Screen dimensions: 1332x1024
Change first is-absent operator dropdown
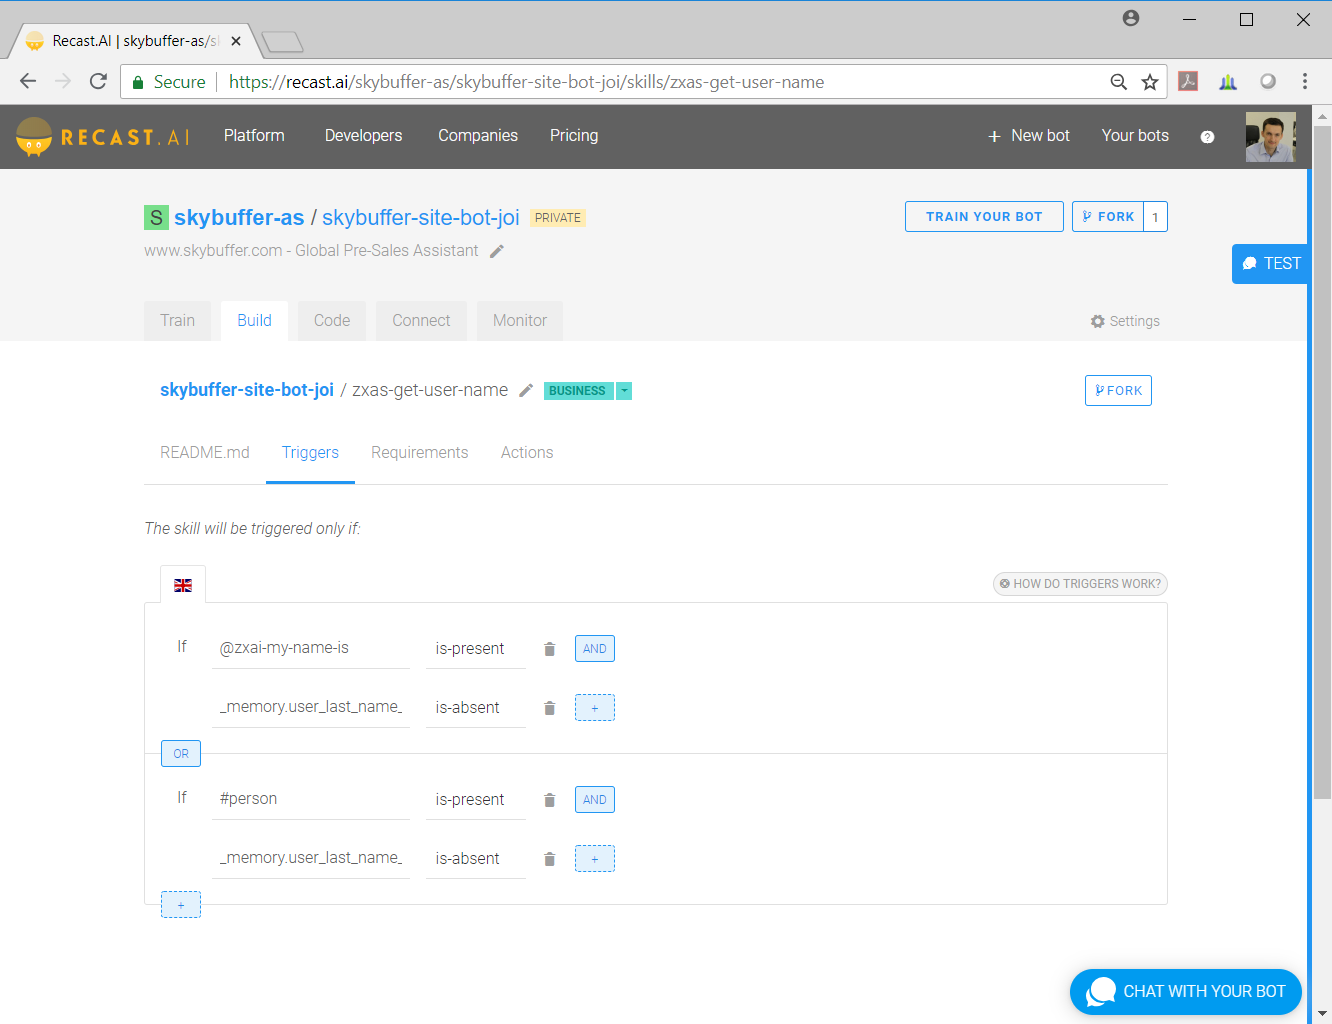[475, 708]
